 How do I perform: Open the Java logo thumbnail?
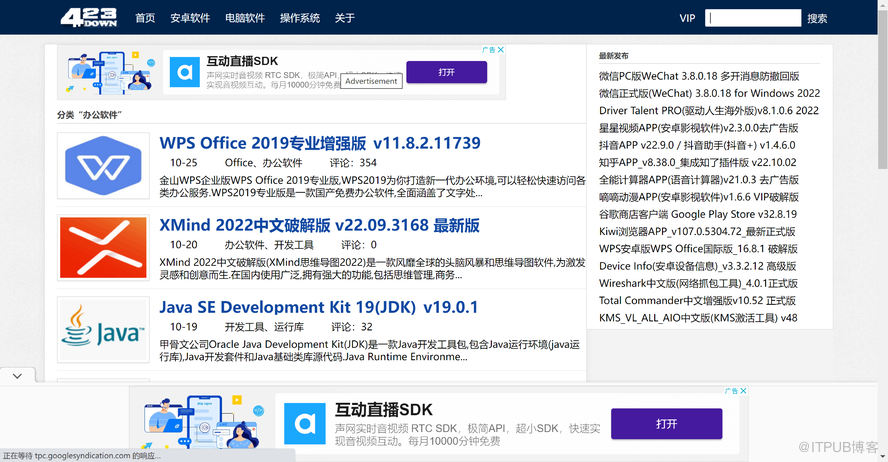click(x=103, y=330)
